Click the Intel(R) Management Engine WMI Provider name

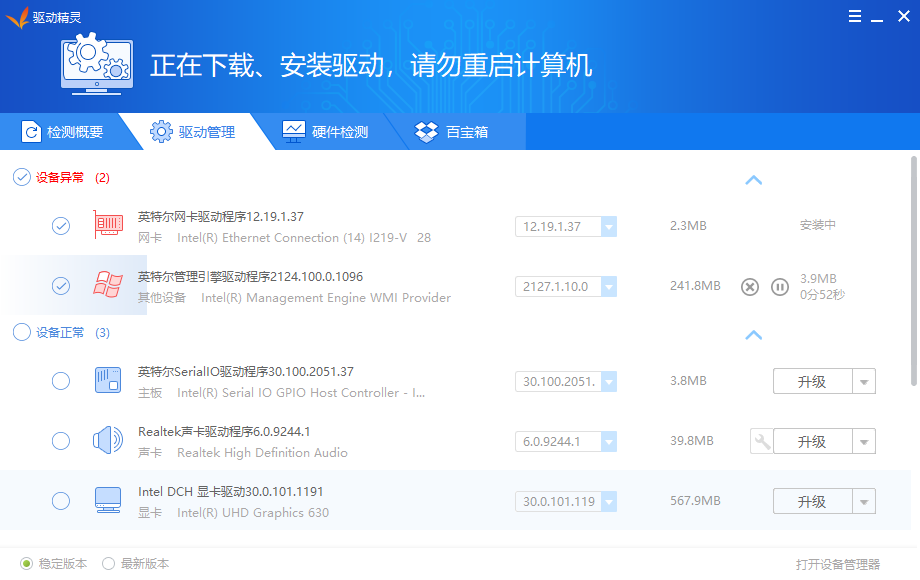(x=326, y=298)
